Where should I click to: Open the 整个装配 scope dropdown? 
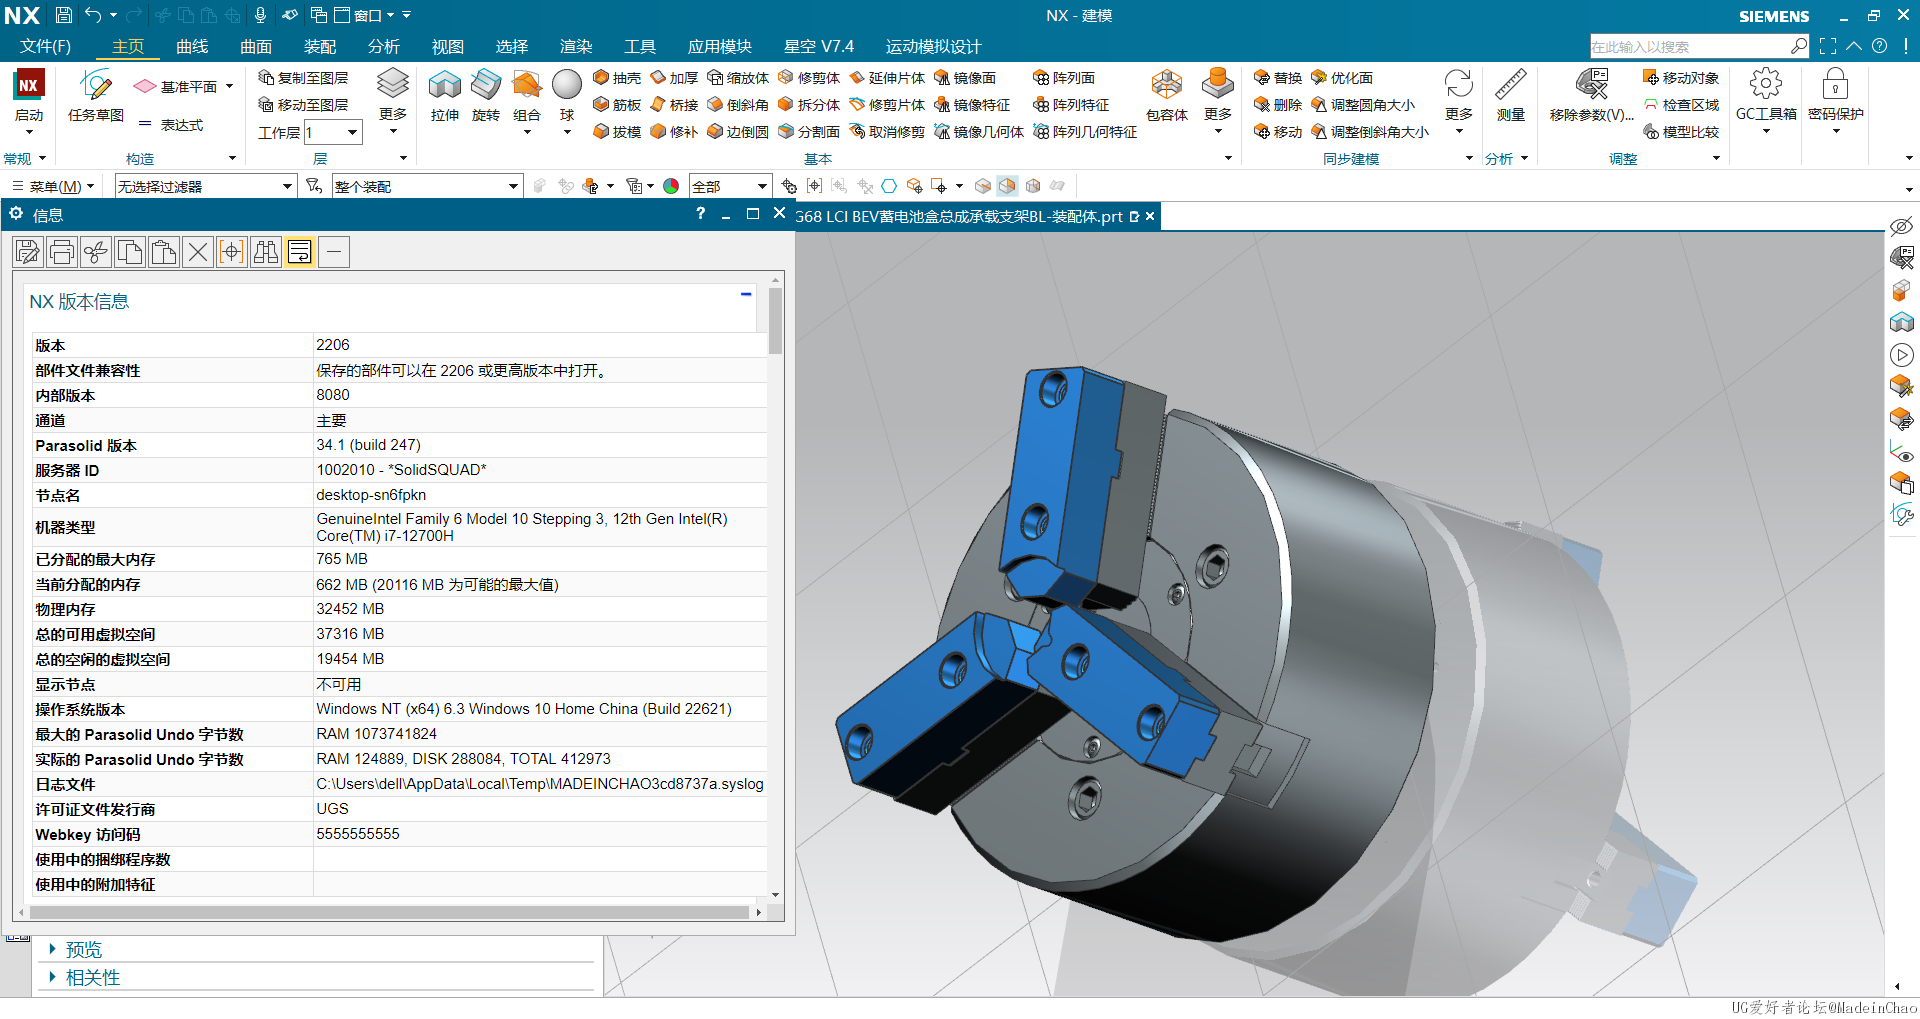(428, 186)
